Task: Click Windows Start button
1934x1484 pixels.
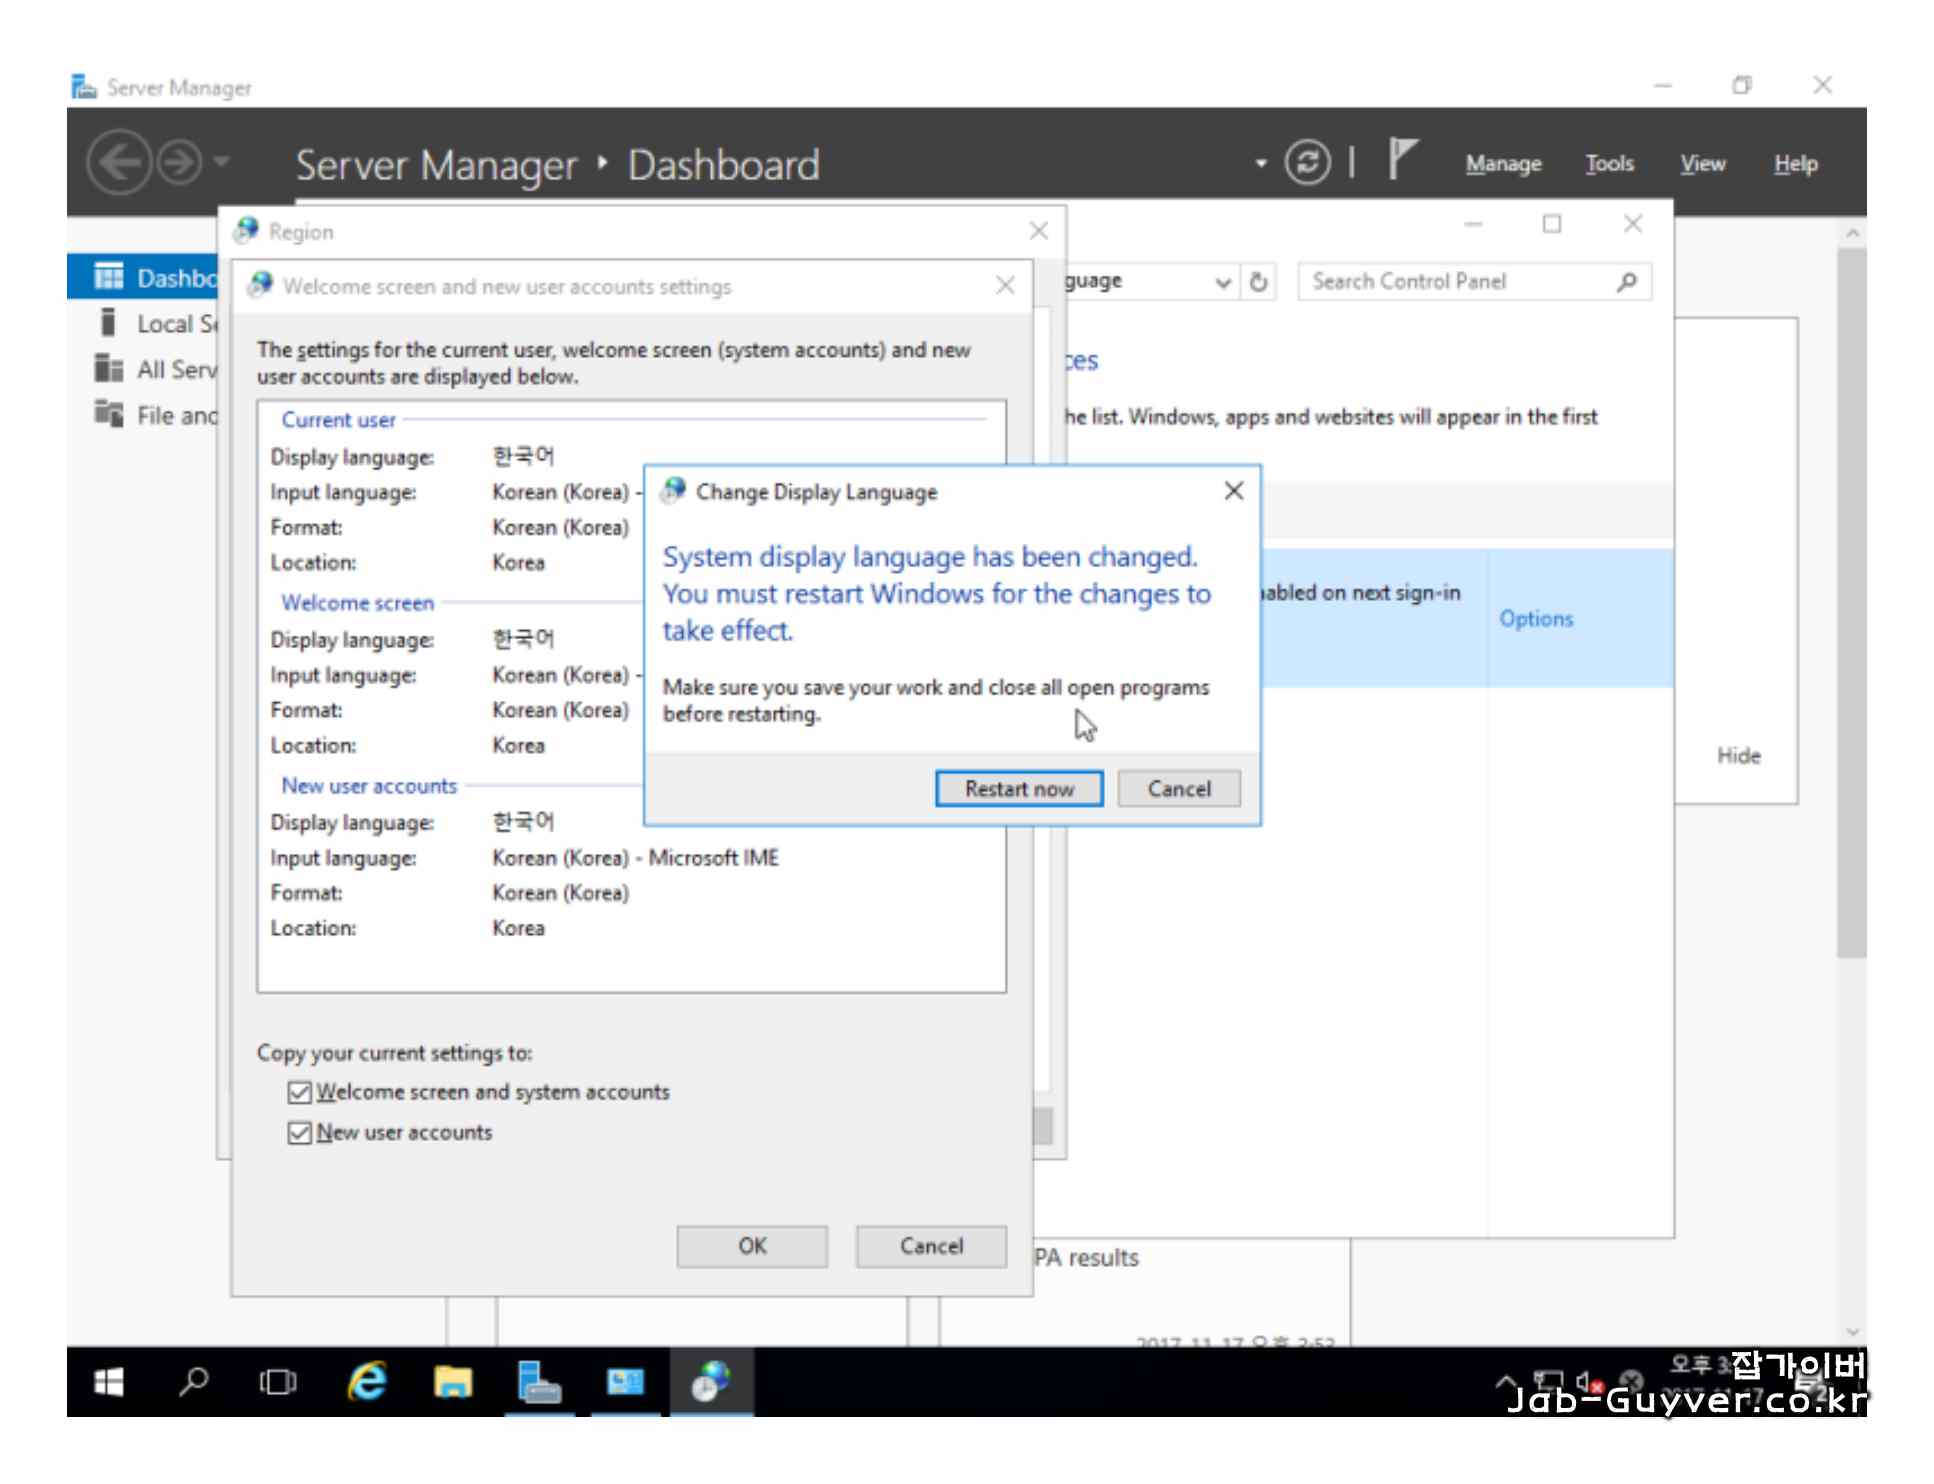Action: tap(108, 1383)
